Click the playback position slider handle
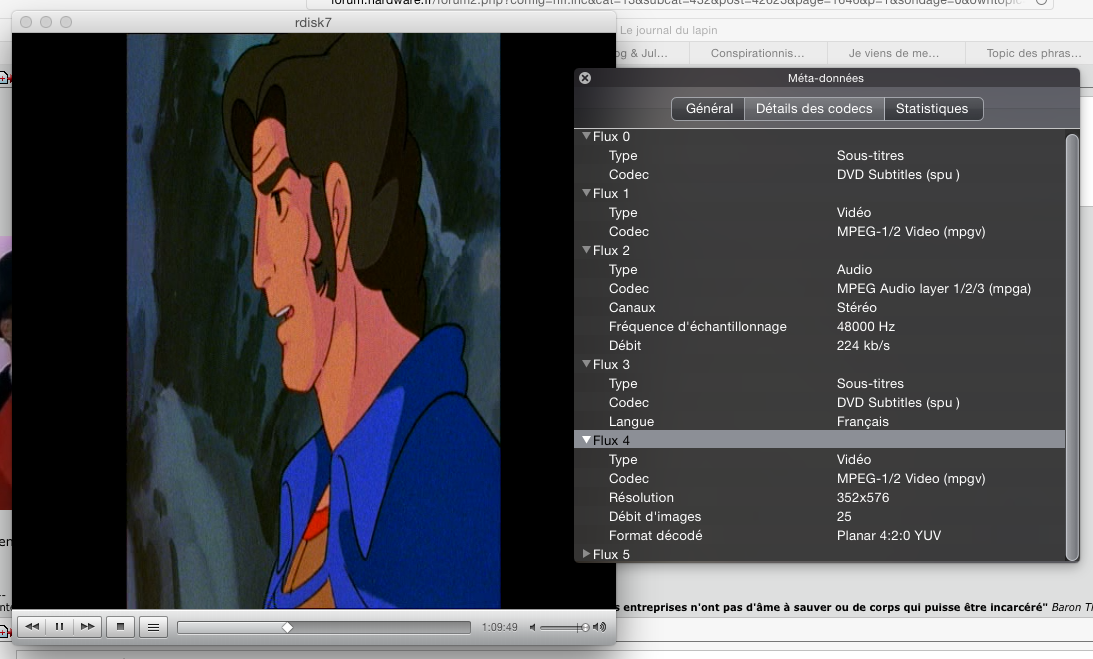This screenshot has width=1093, height=659. (287, 628)
